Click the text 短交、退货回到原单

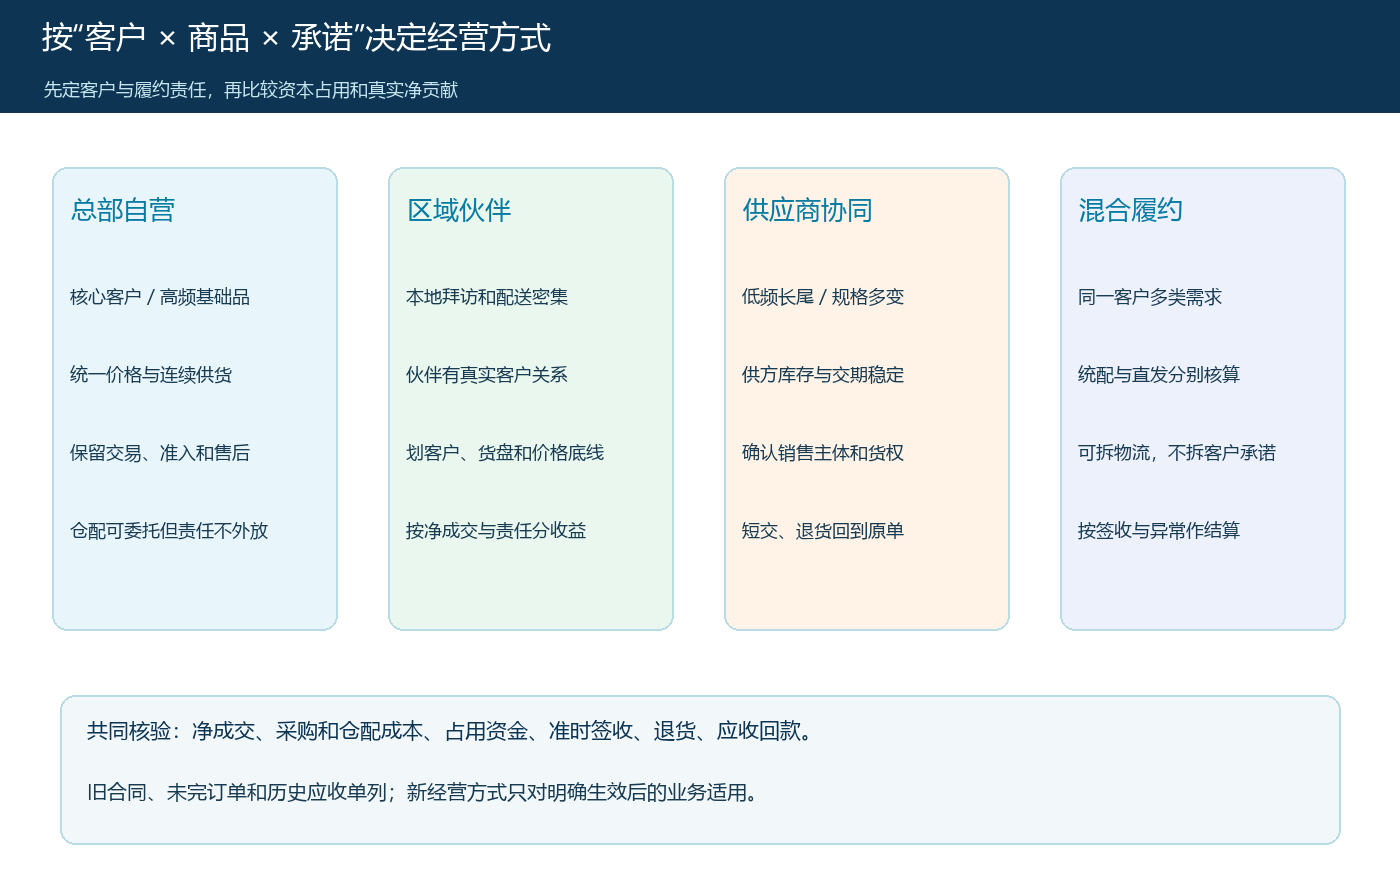coord(823,531)
